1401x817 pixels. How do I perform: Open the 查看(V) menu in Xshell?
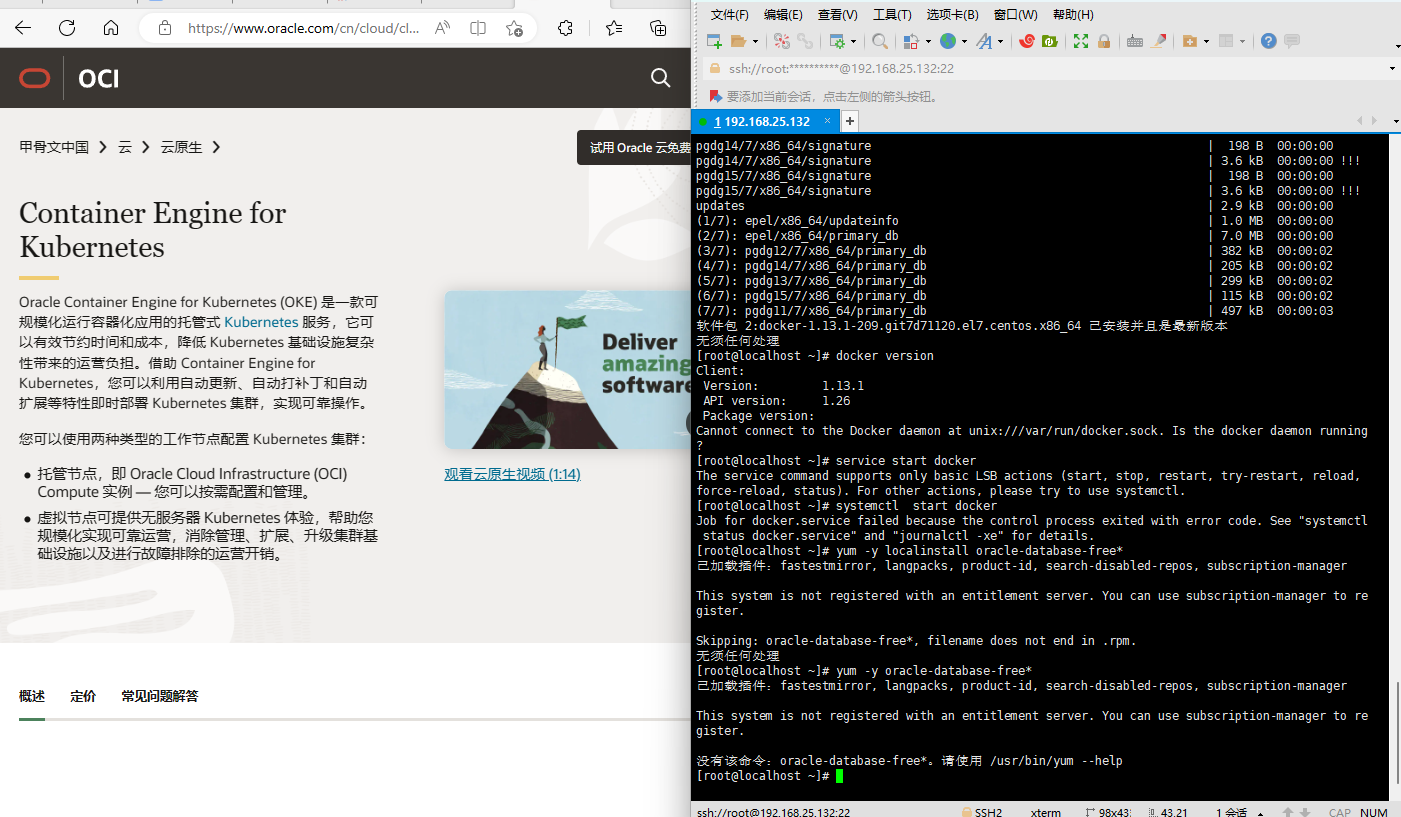(838, 15)
